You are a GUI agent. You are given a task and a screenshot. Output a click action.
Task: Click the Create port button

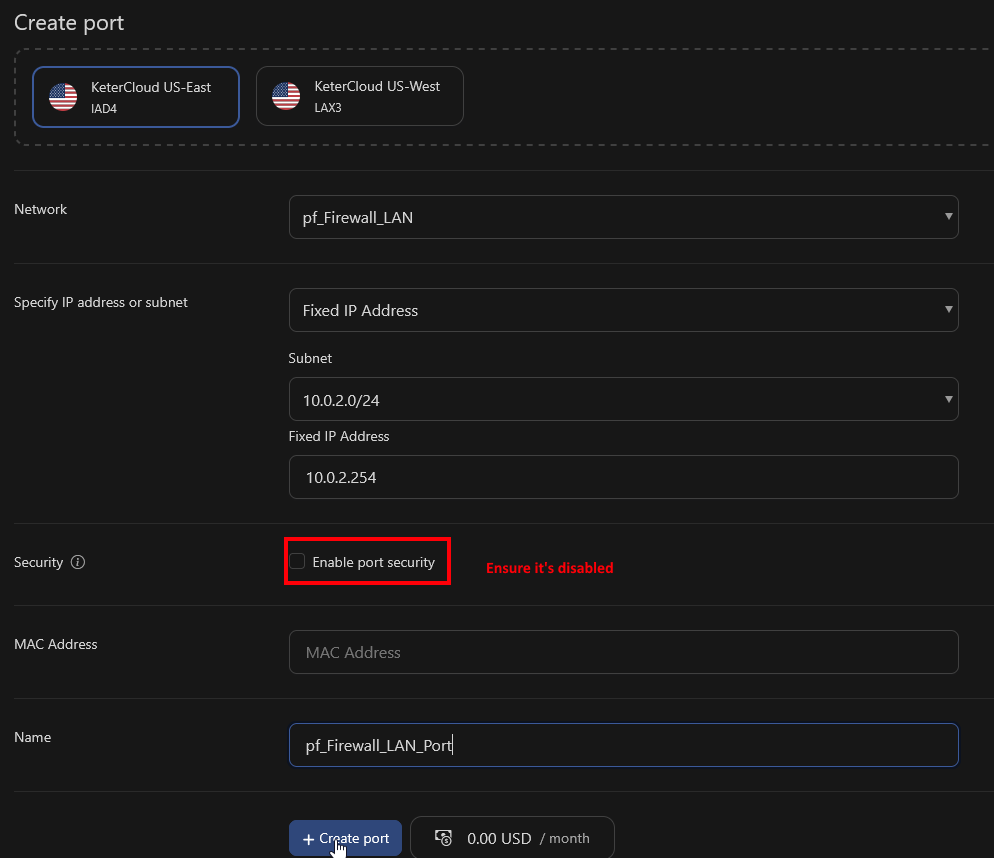(345, 838)
